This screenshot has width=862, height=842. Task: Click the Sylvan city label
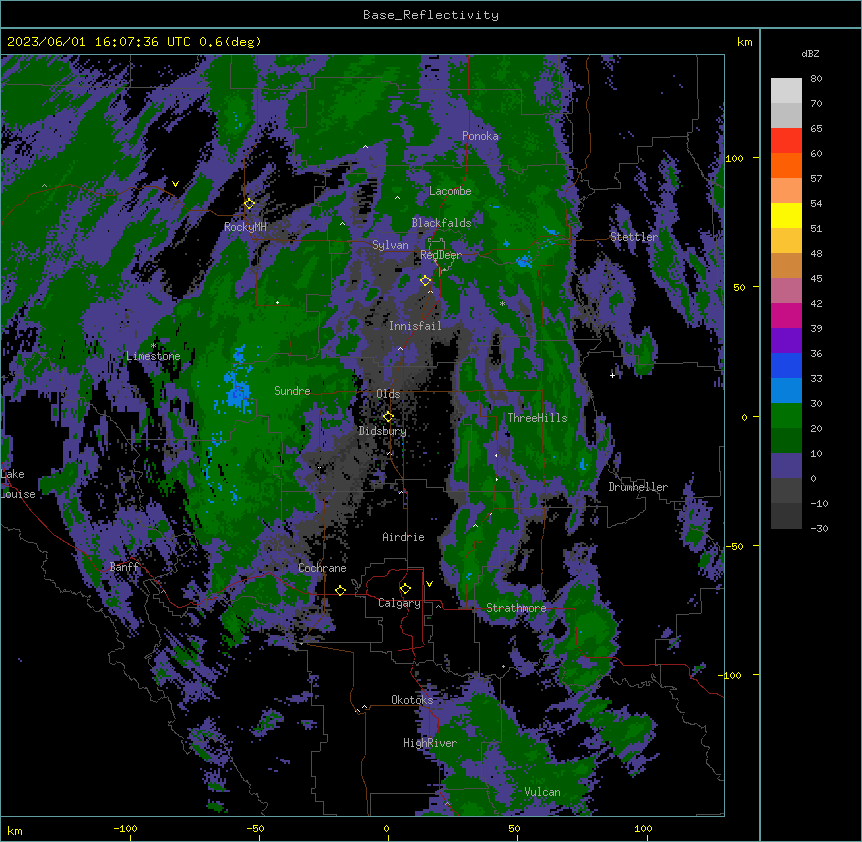(390, 245)
